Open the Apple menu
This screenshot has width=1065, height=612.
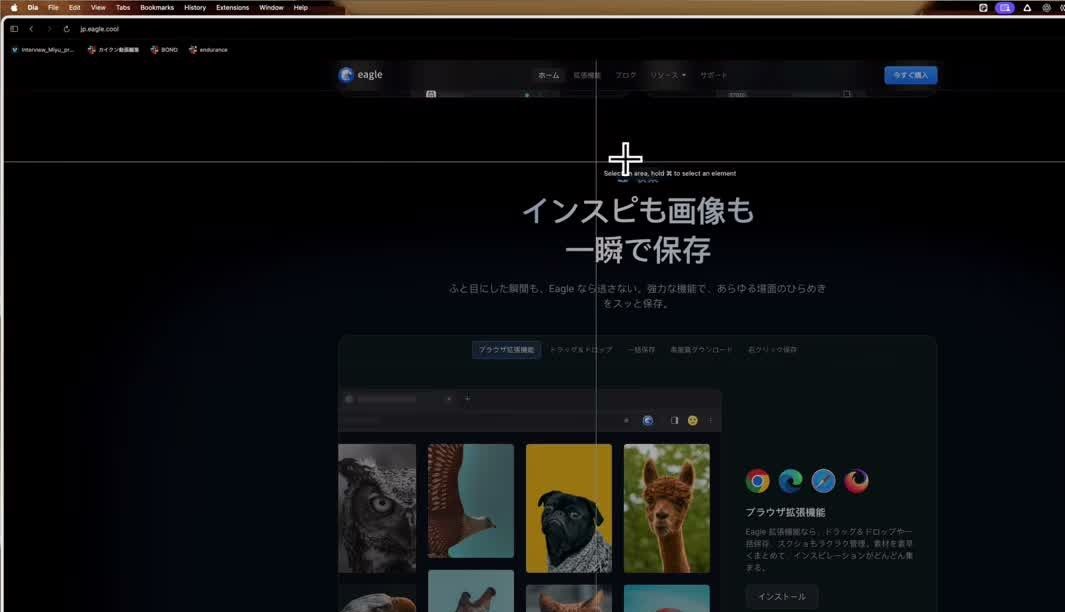[14, 7]
